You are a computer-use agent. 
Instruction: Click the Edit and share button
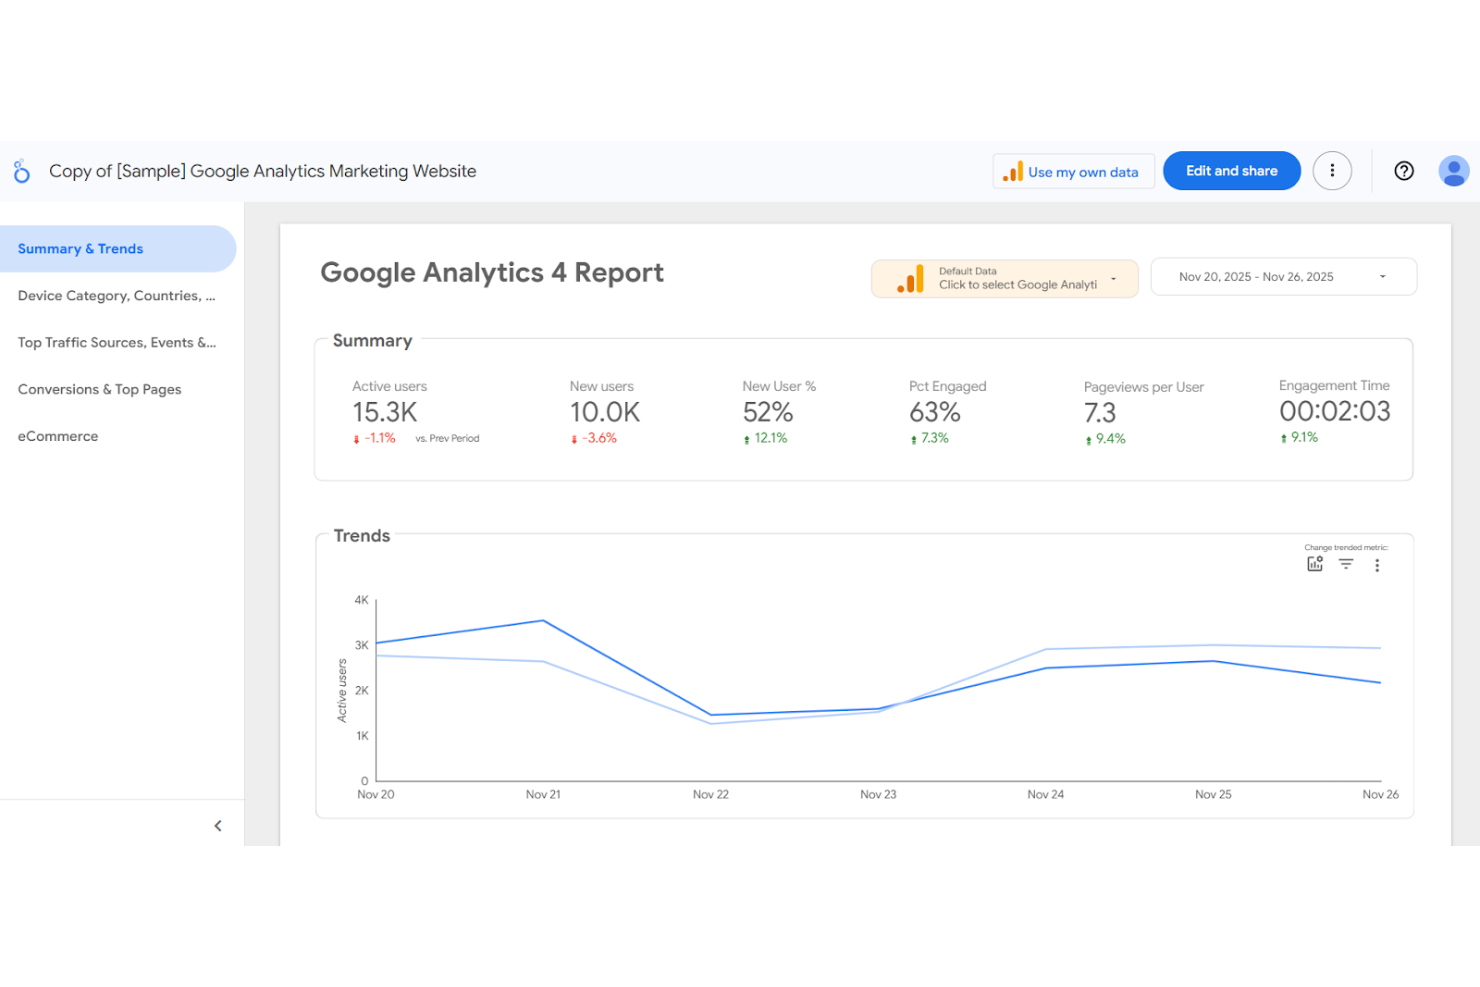pyautogui.click(x=1231, y=171)
